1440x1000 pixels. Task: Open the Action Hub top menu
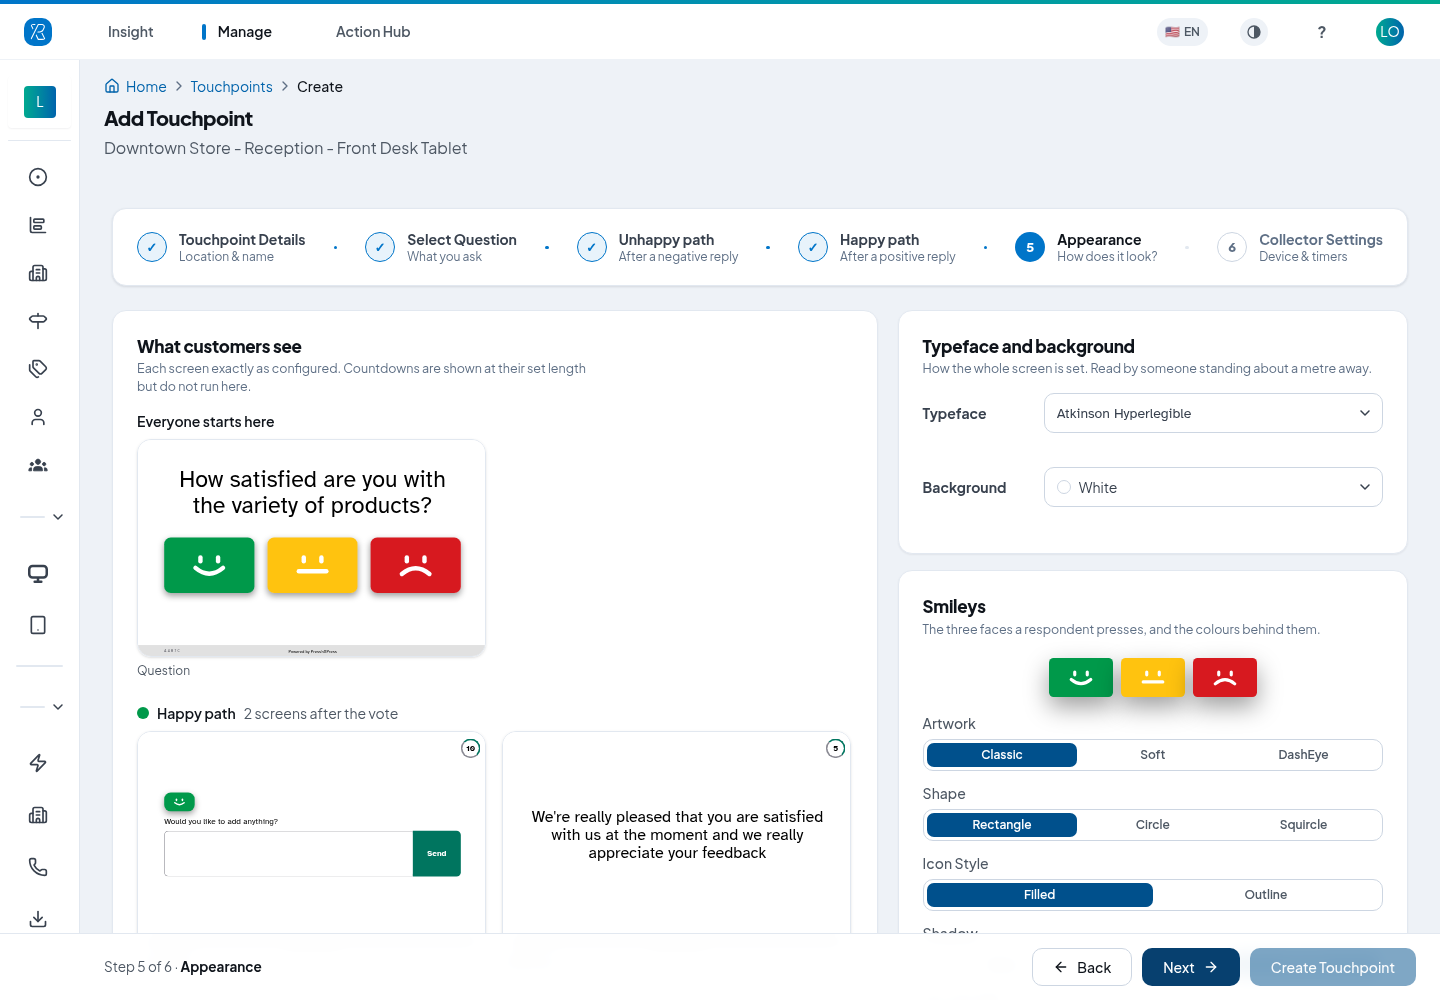[x=373, y=32]
